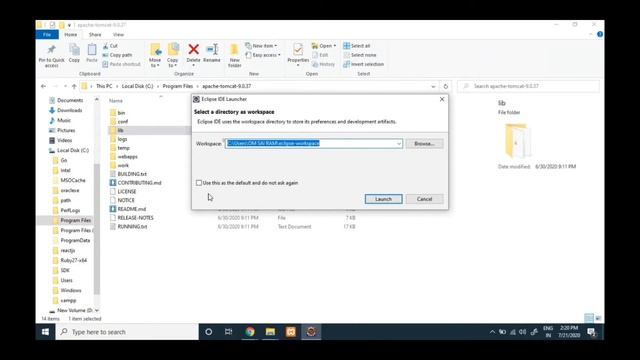Select Paste shortcut in ribbon
The height and width of the screenshot is (360, 640).
click(x=122, y=64)
